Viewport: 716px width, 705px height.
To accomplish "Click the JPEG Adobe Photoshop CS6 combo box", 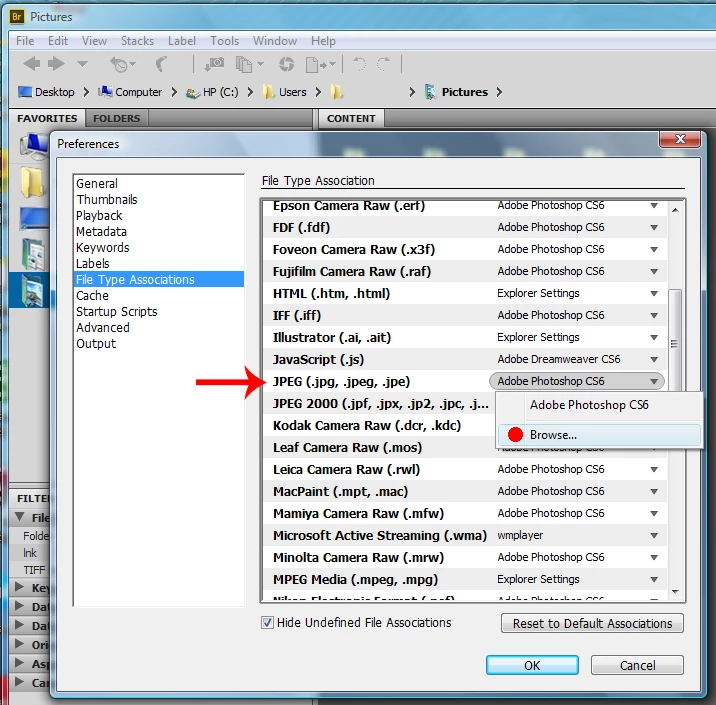I will point(577,381).
